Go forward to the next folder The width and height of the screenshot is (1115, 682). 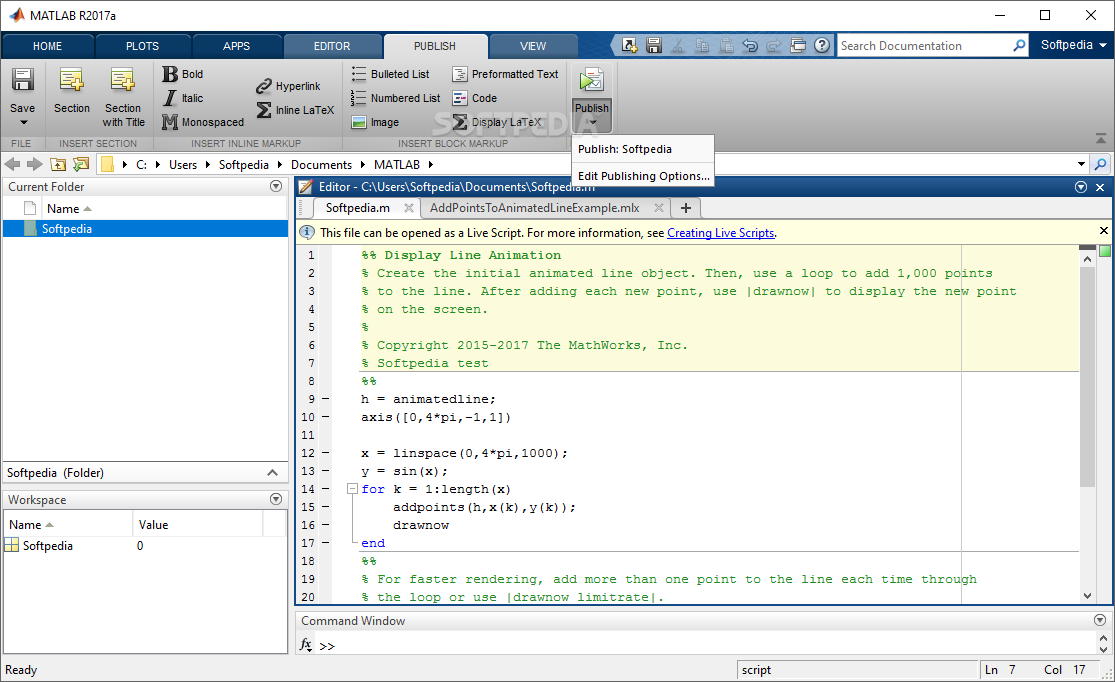pos(35,164)
